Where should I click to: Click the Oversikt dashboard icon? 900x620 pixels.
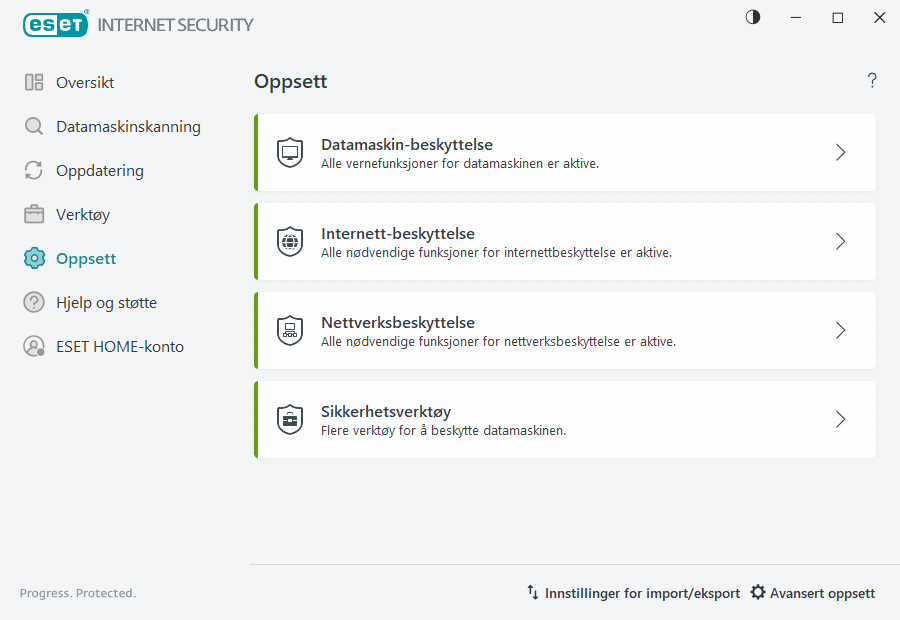[x=32, y=82]
